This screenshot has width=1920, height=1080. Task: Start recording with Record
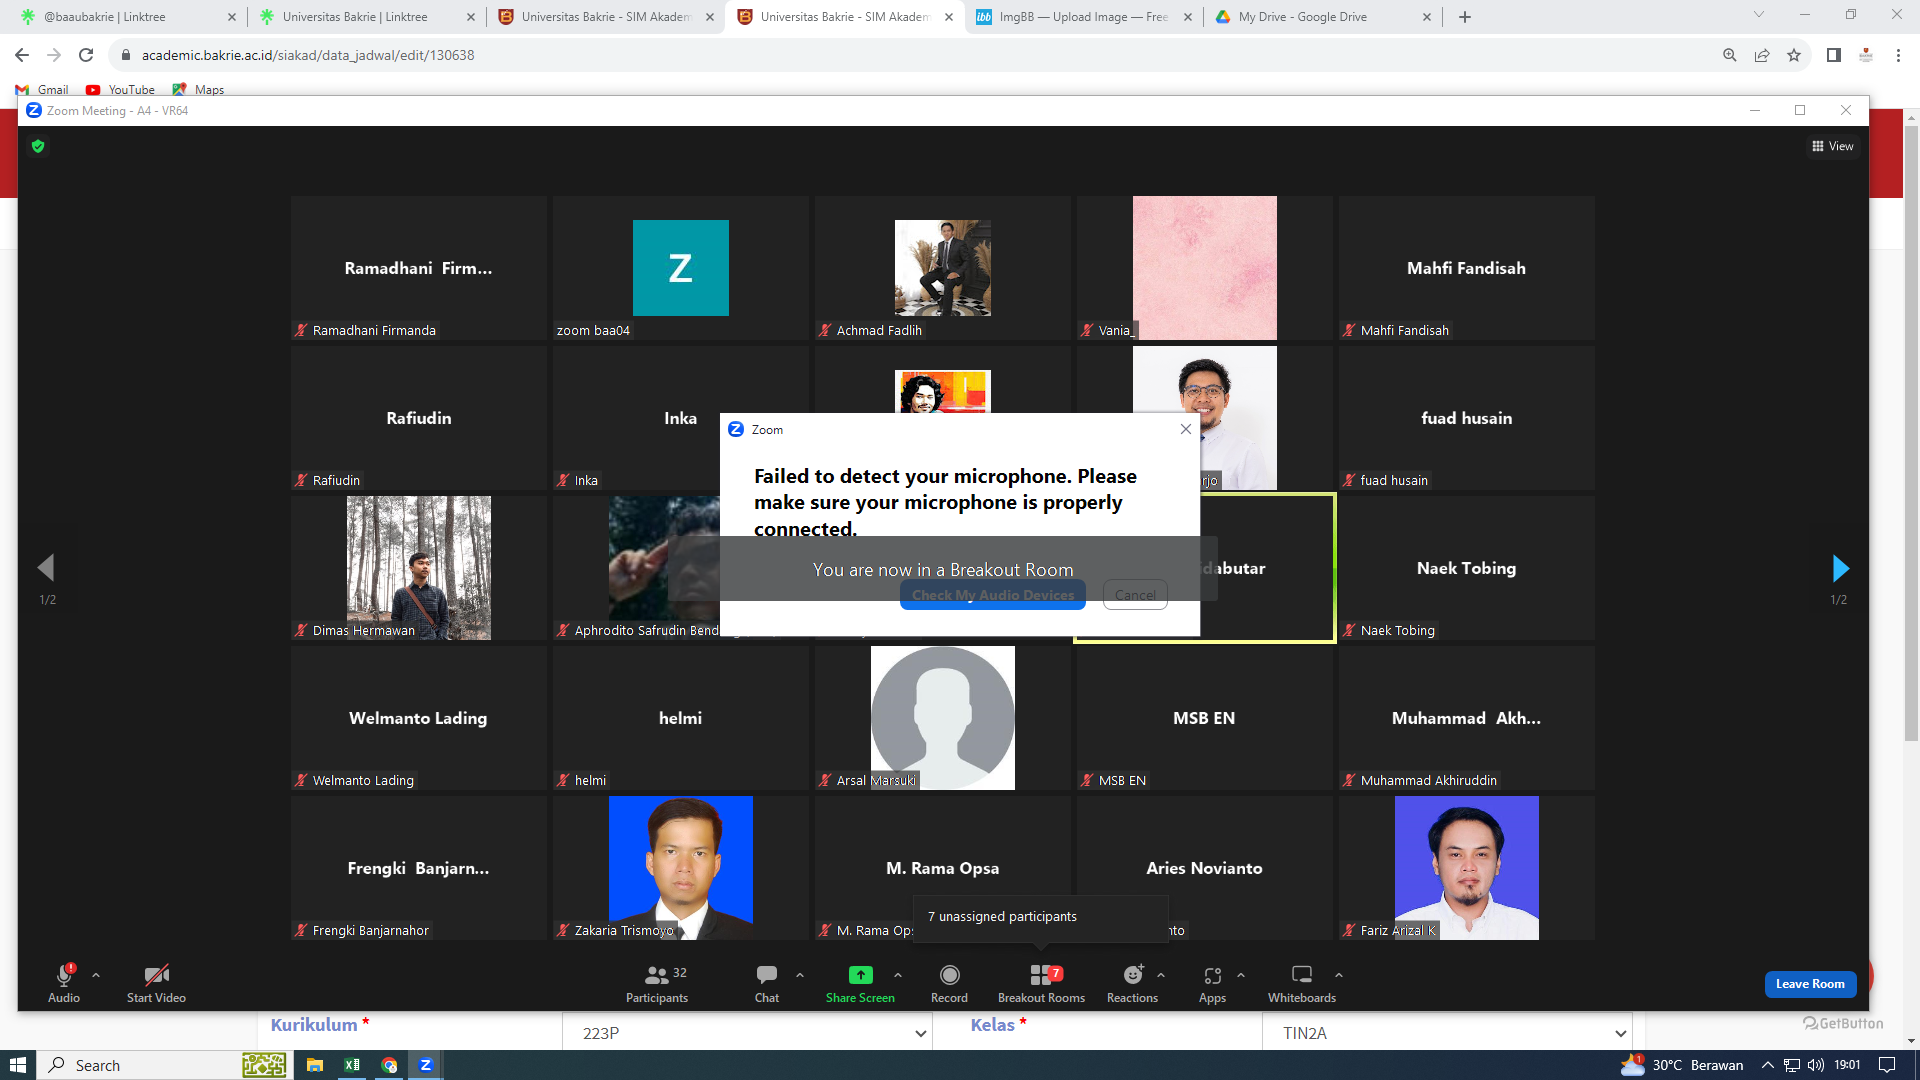(x=949, y=983)
